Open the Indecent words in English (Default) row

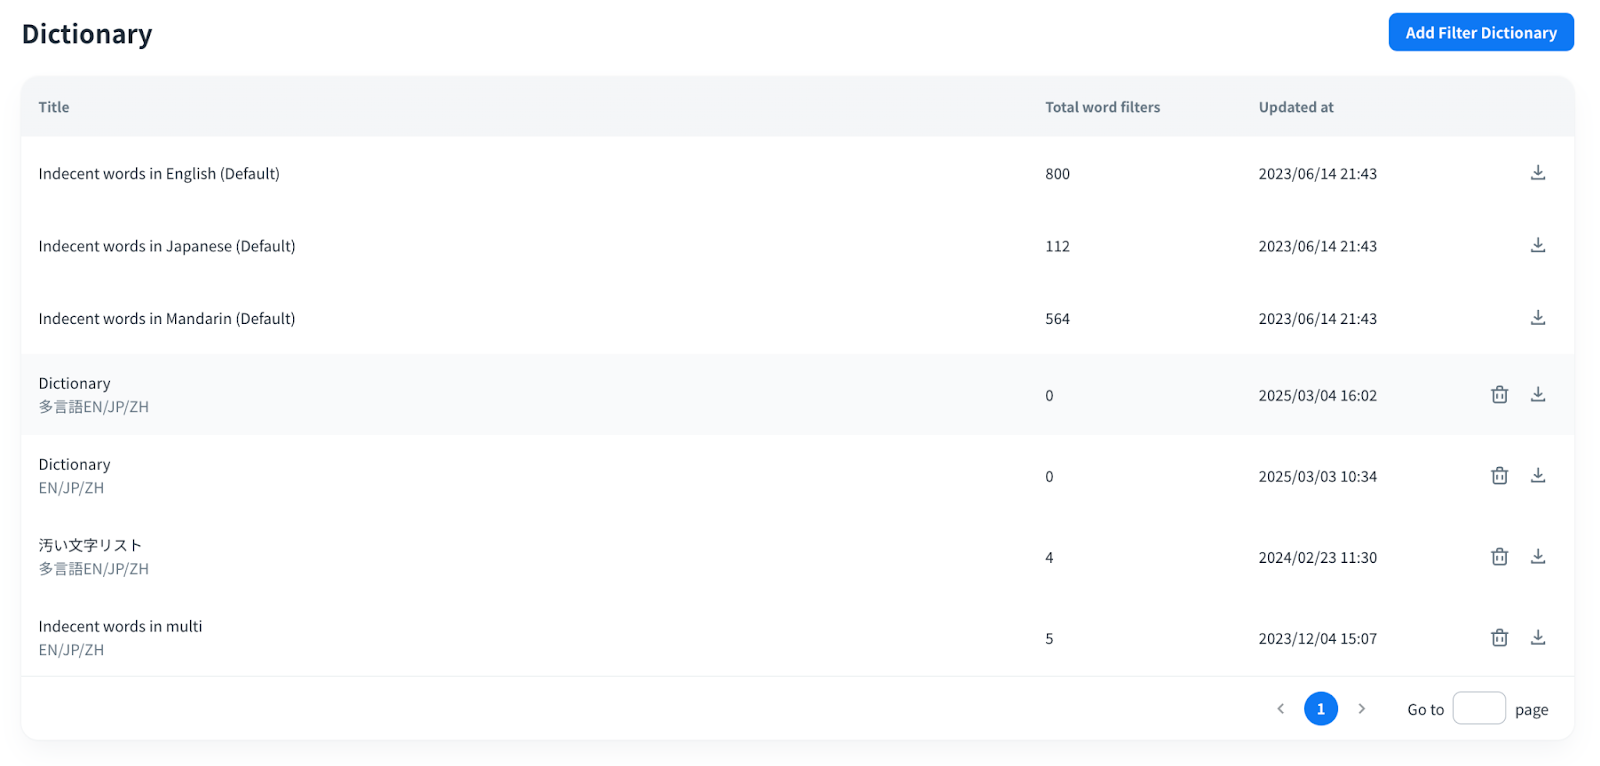point(159,174)
